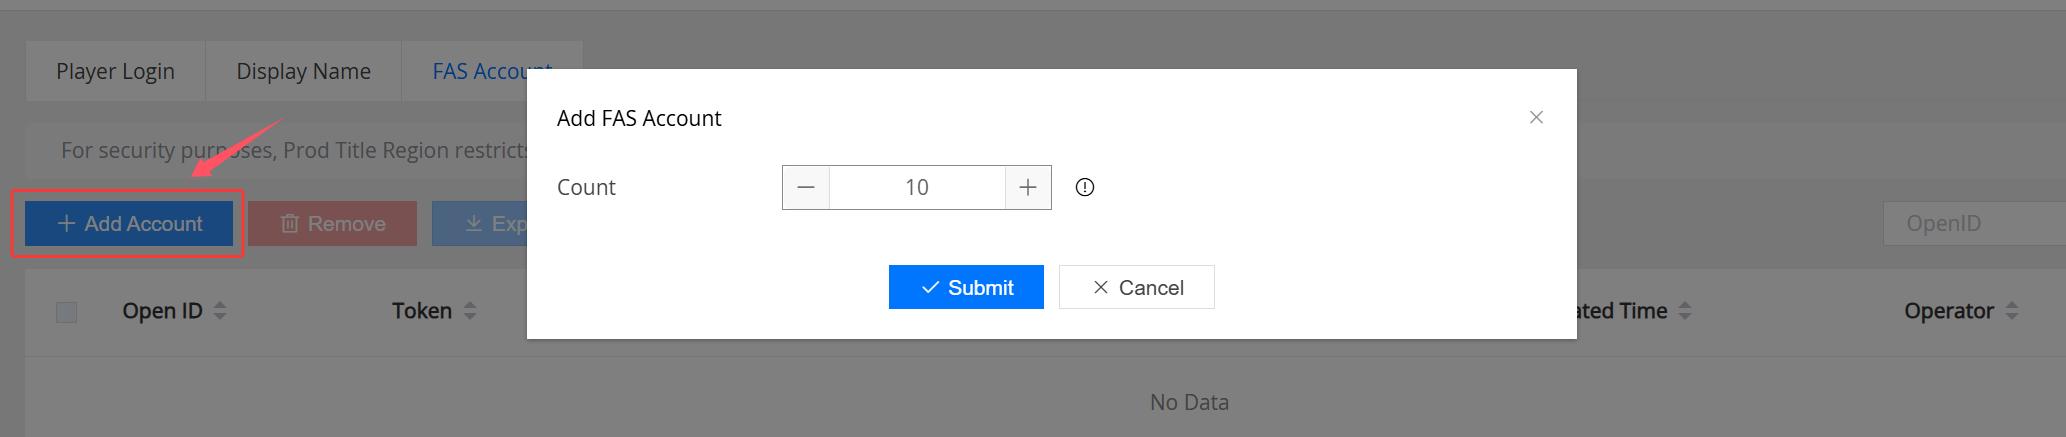
Task: Switch to the Player Login tab
Action: [x=115, y=72]
